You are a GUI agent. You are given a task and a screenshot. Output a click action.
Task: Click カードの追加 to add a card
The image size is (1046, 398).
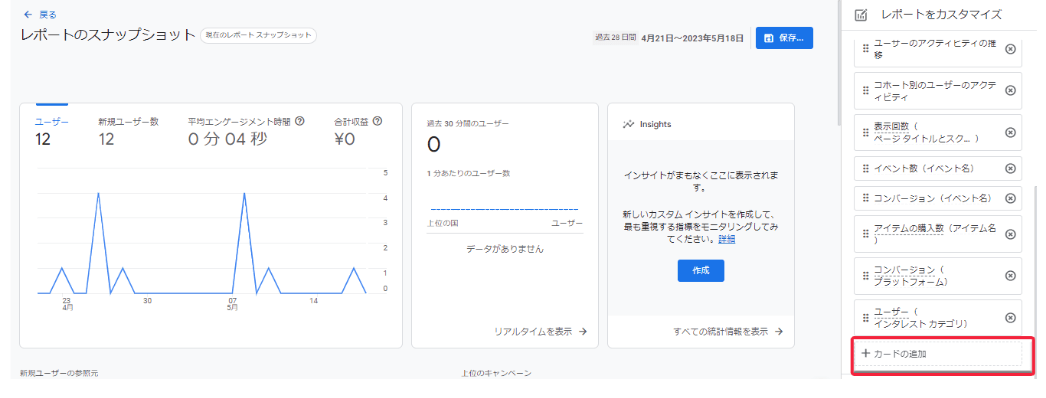coord(939,354)
